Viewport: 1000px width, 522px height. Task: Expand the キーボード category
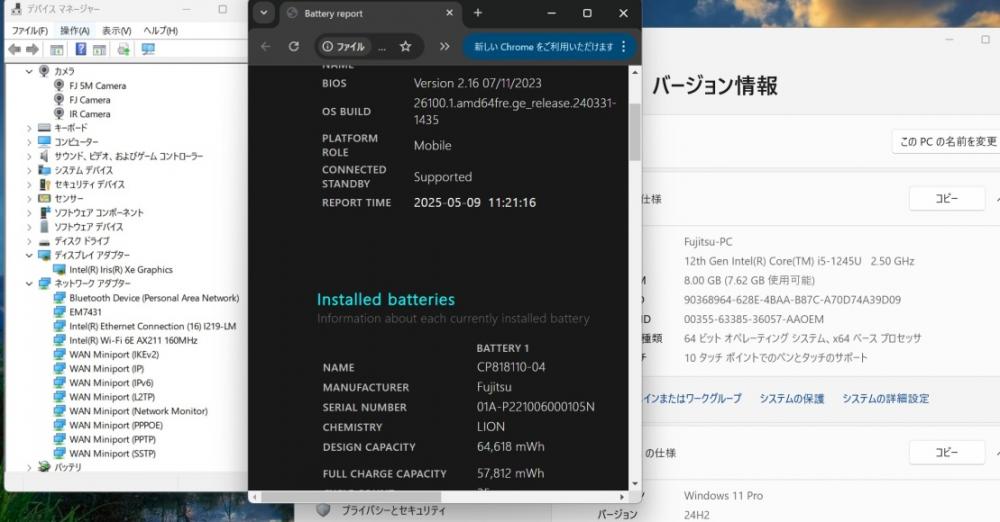point(29,128)
